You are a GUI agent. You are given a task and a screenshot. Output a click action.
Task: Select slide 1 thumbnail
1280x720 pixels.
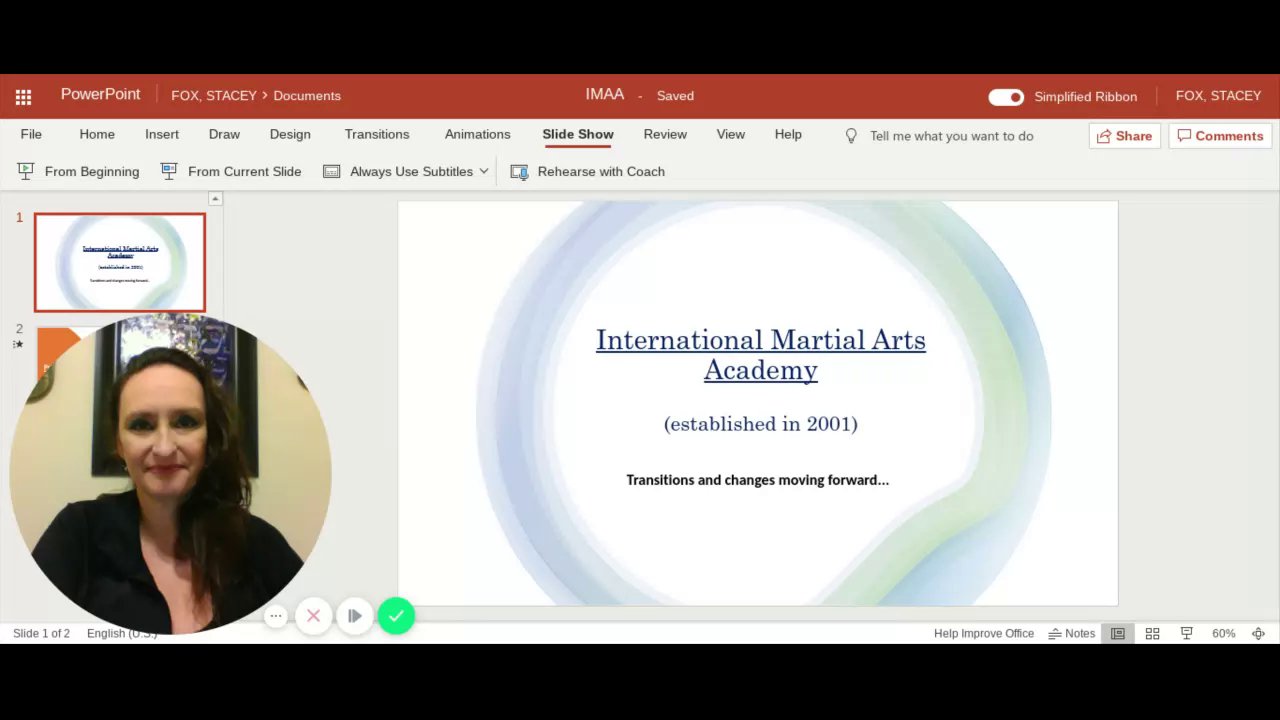coord(120,262)
